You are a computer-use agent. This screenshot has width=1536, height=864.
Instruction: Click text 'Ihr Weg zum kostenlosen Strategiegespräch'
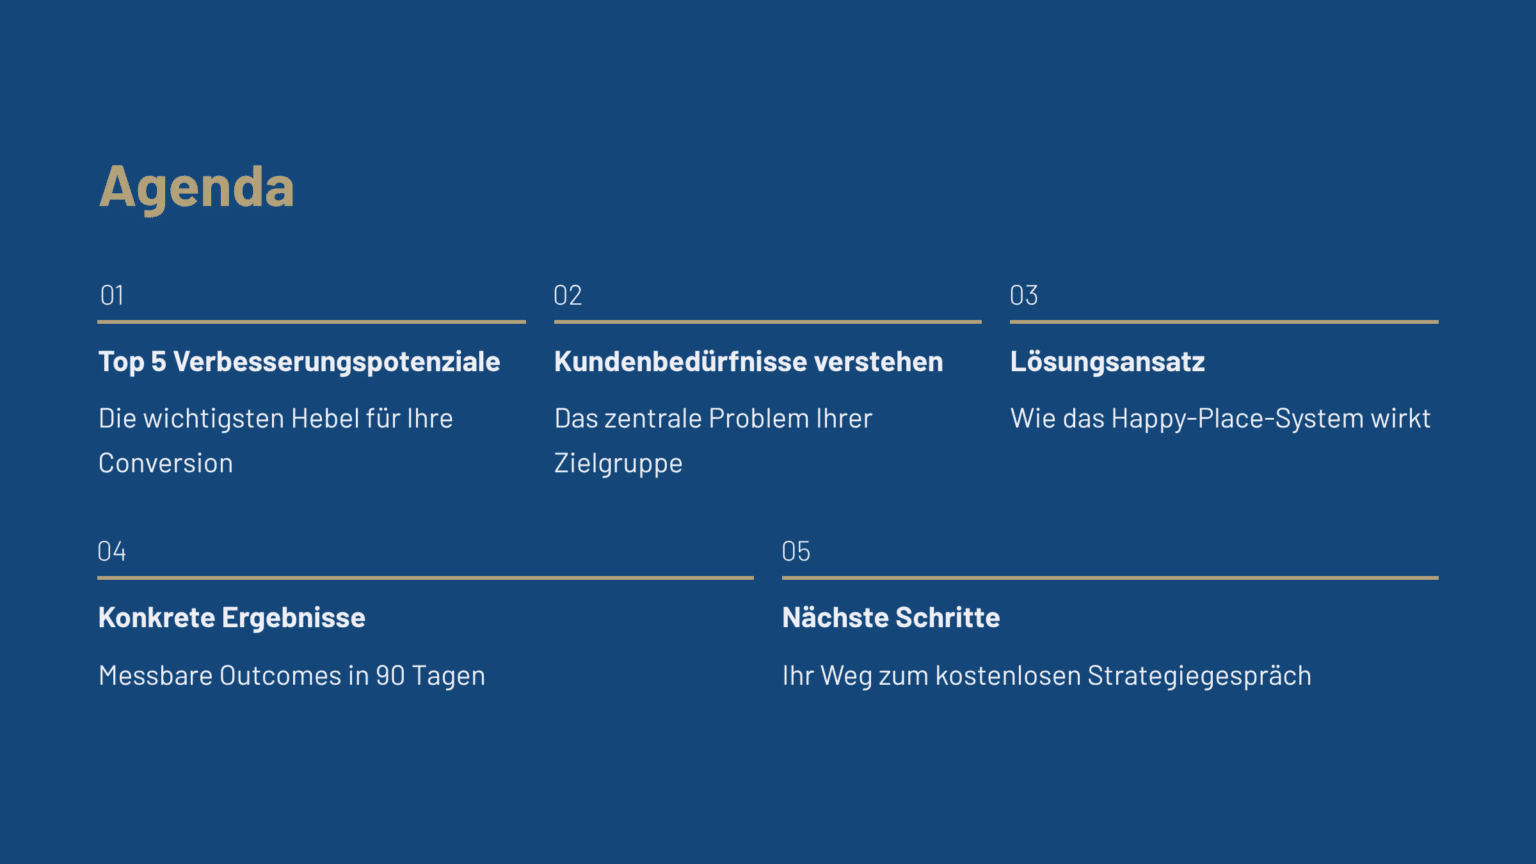[1046, 676]
